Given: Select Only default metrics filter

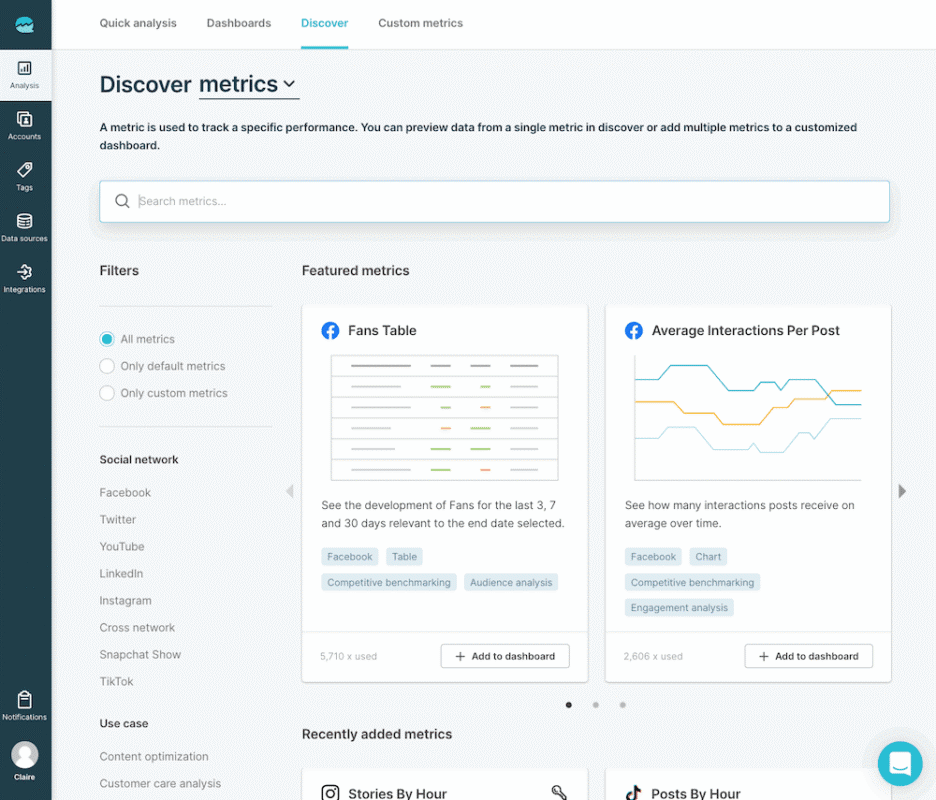Looking at the screenshot, I should click(x=106, y=366).
